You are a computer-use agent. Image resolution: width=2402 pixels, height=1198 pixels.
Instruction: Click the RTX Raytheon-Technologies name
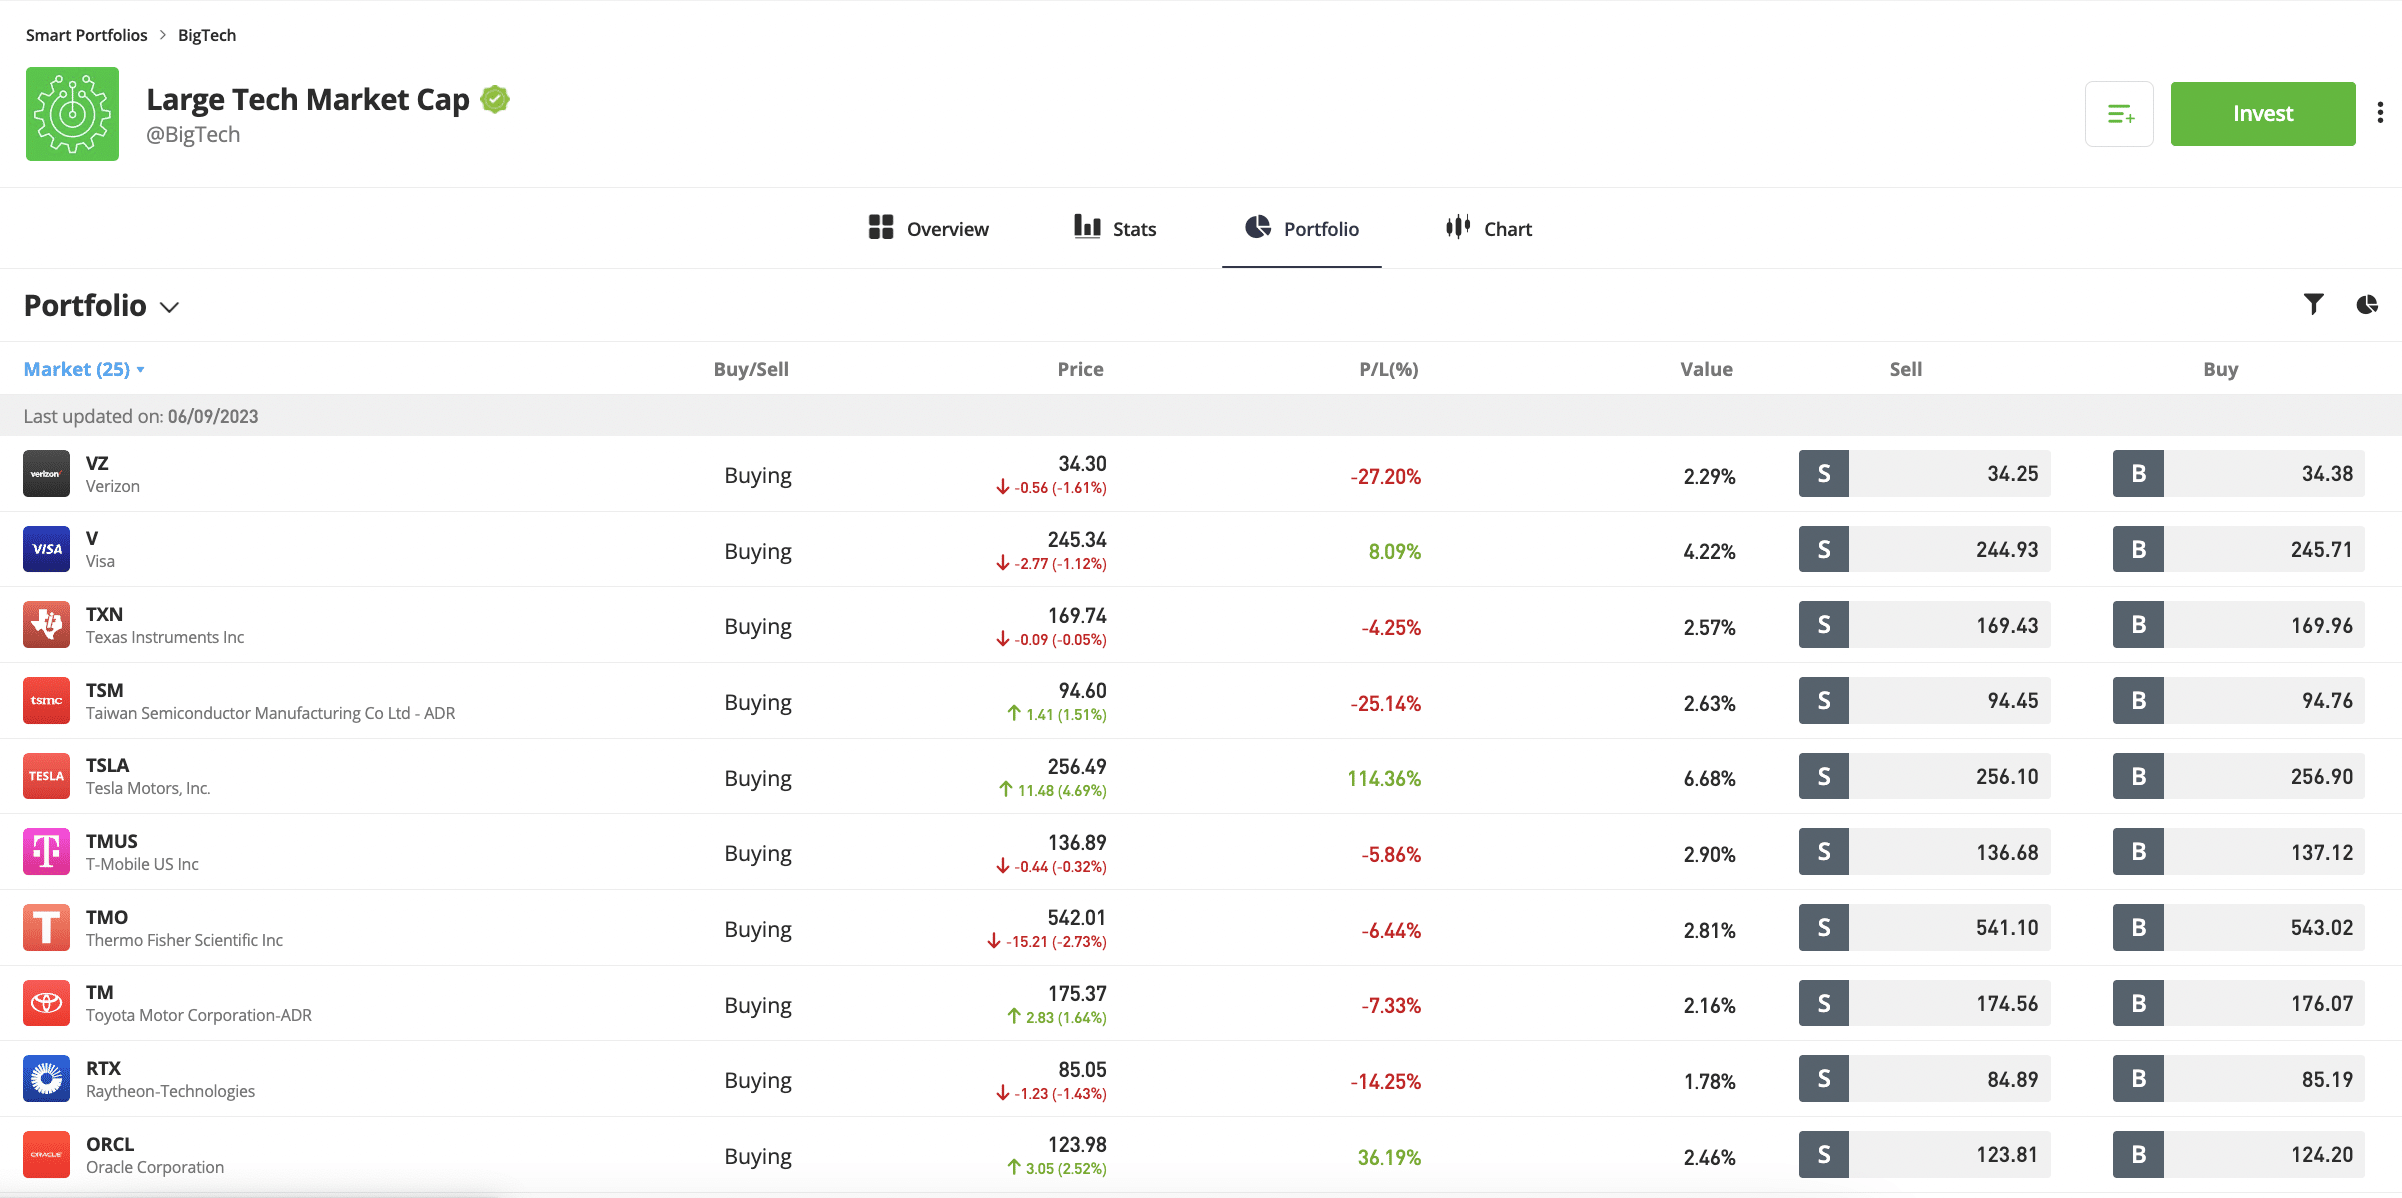point(170,1079)
